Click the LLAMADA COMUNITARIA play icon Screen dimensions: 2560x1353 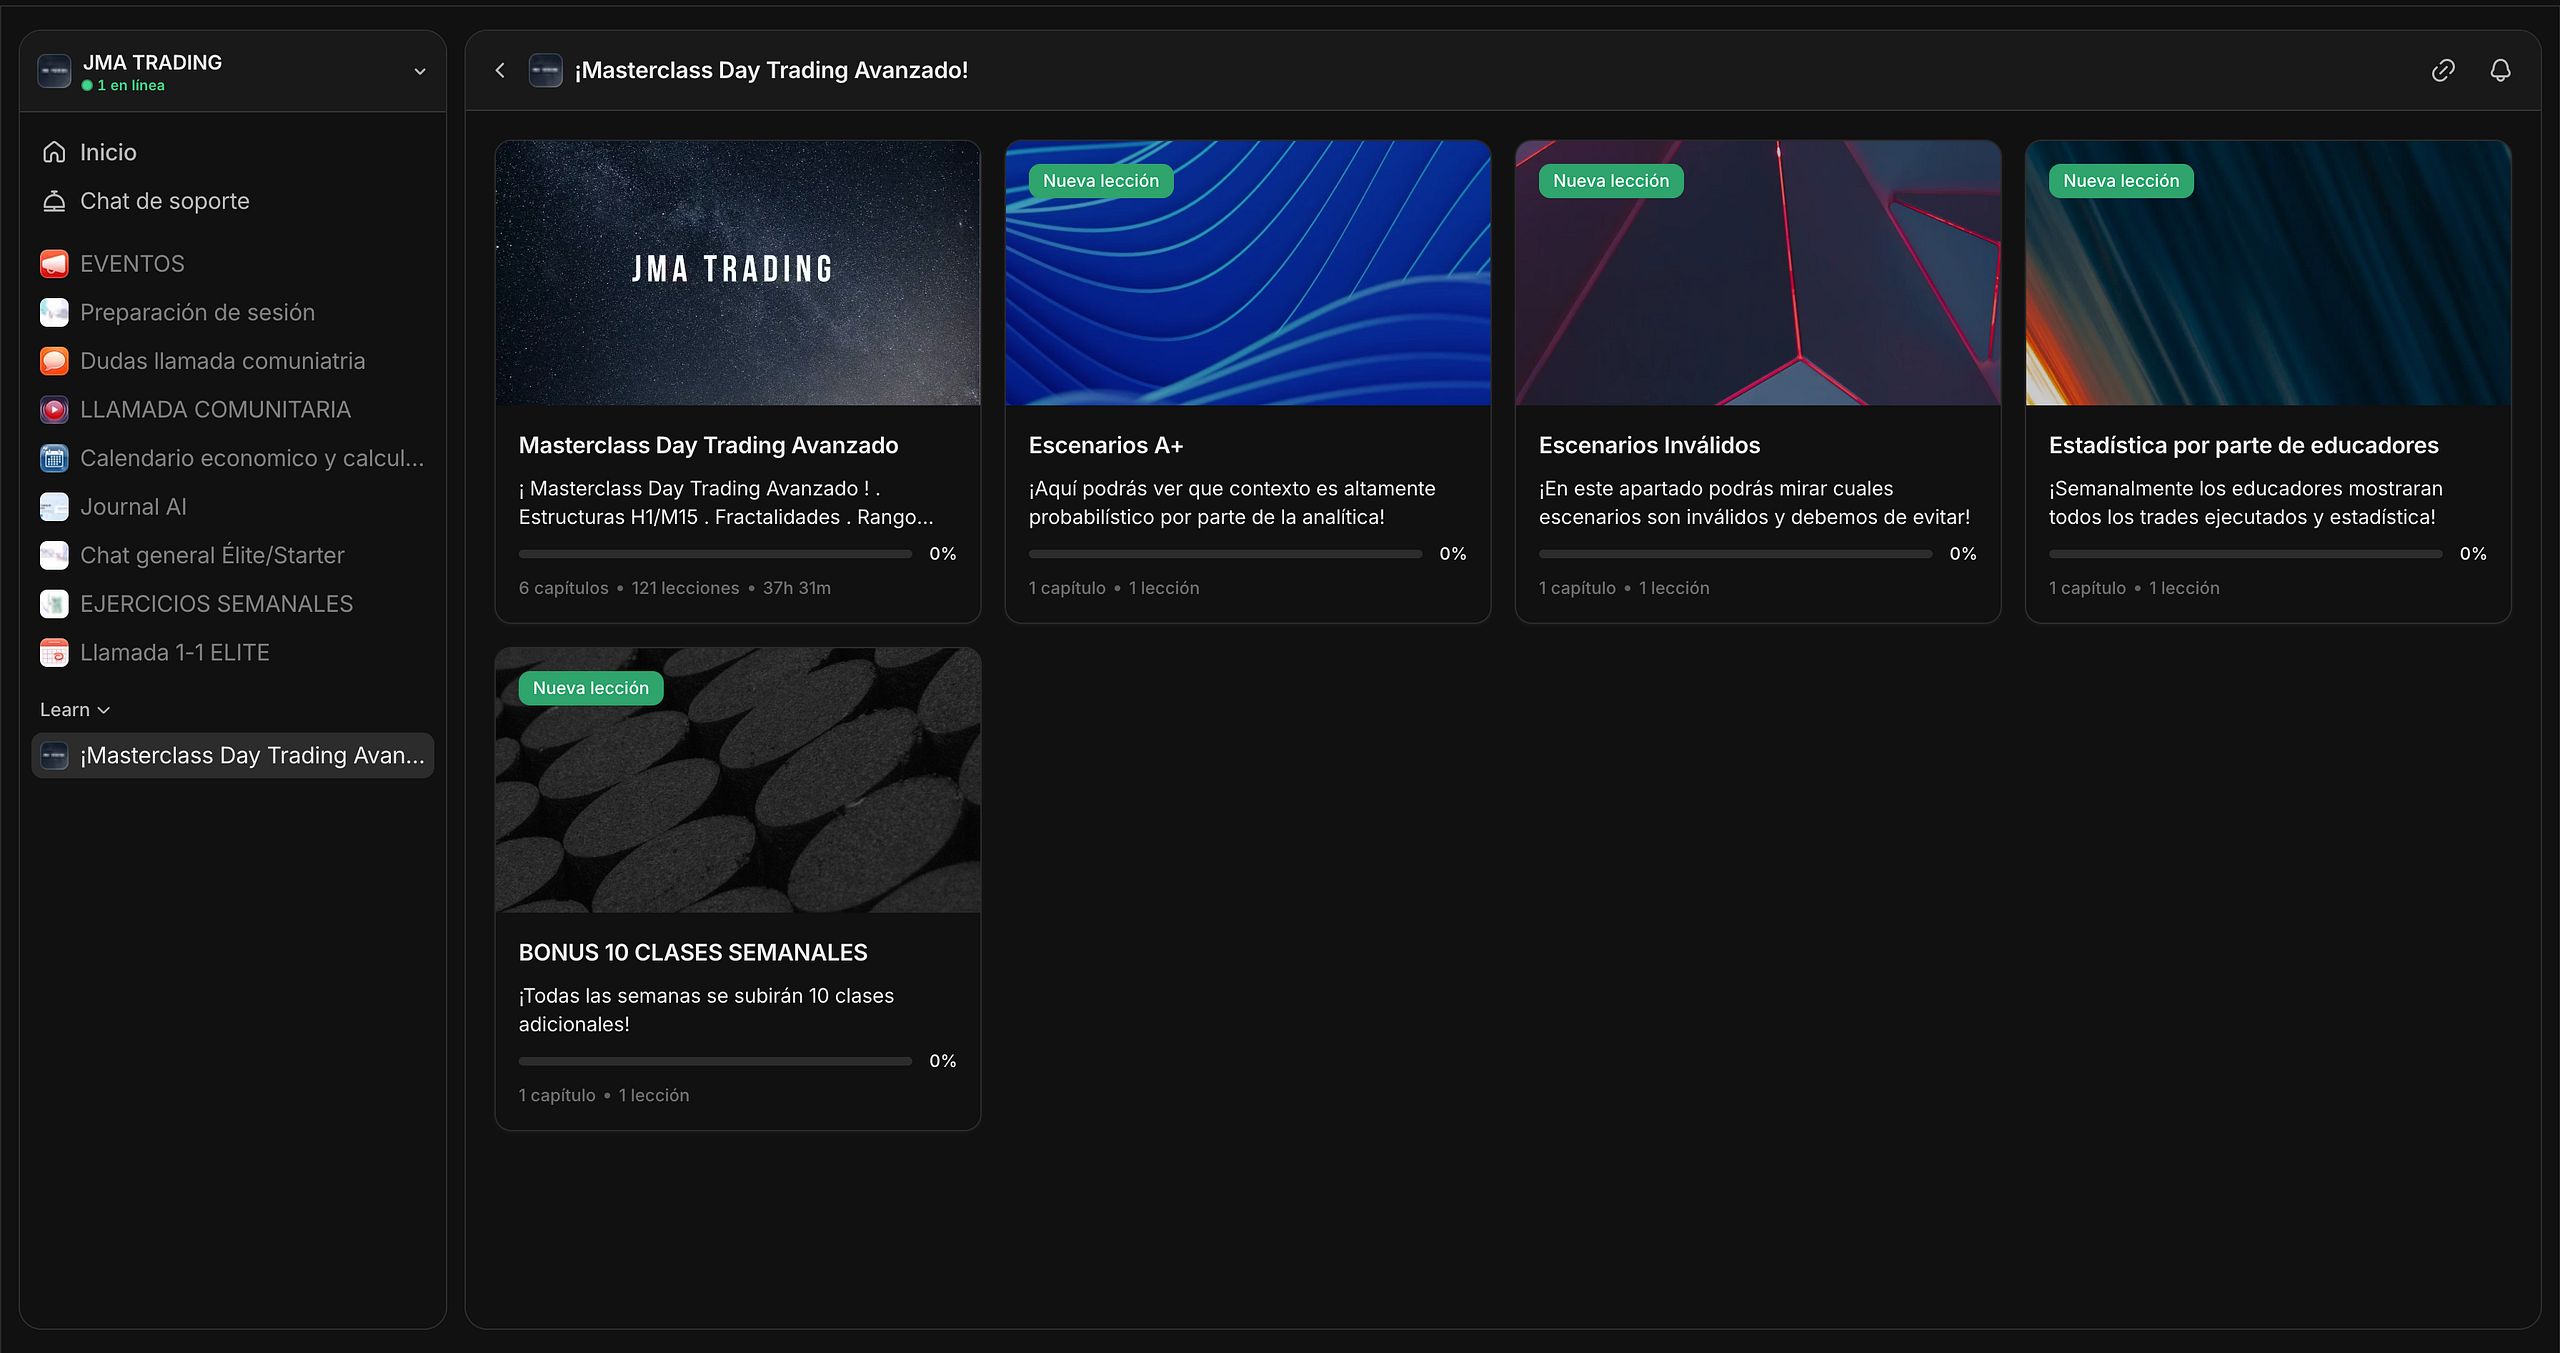(54, 410)
